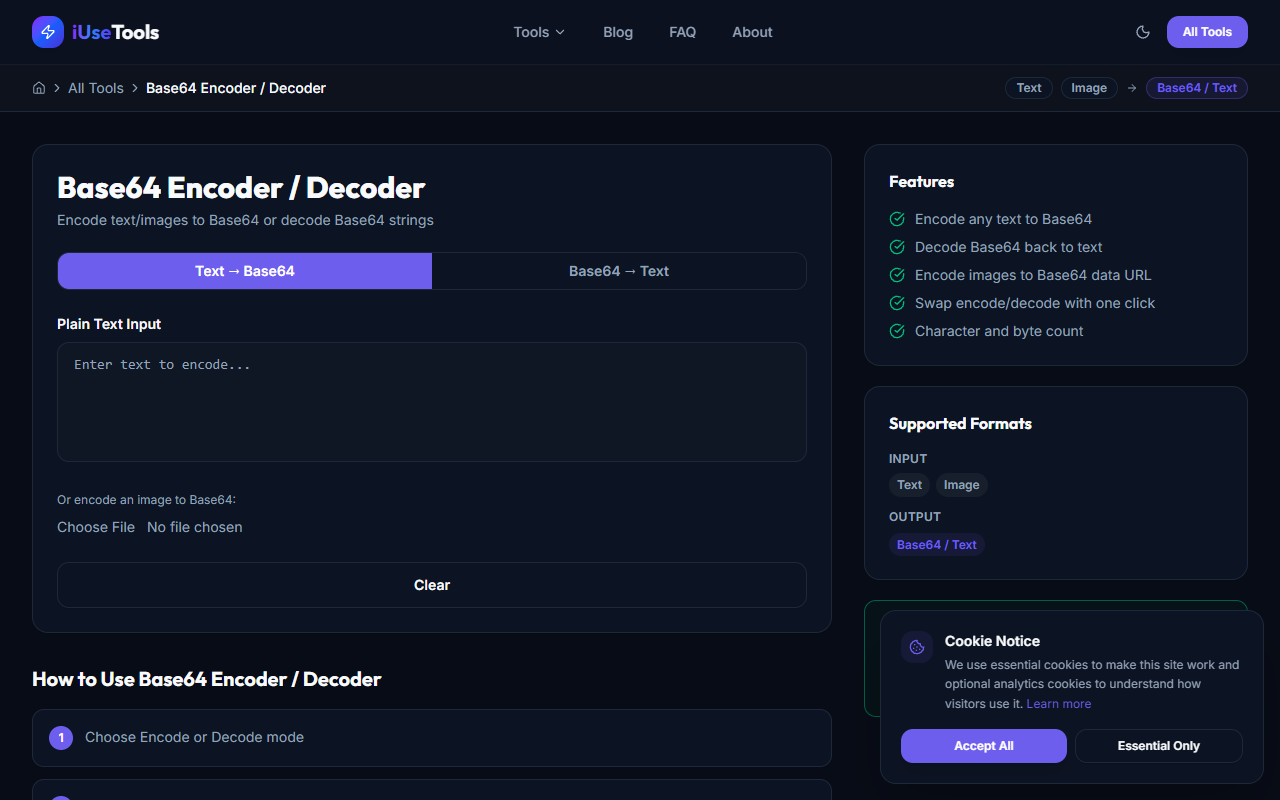1280x800 pixels.
Task: Click inside the plain text input area
Action: 431,400
